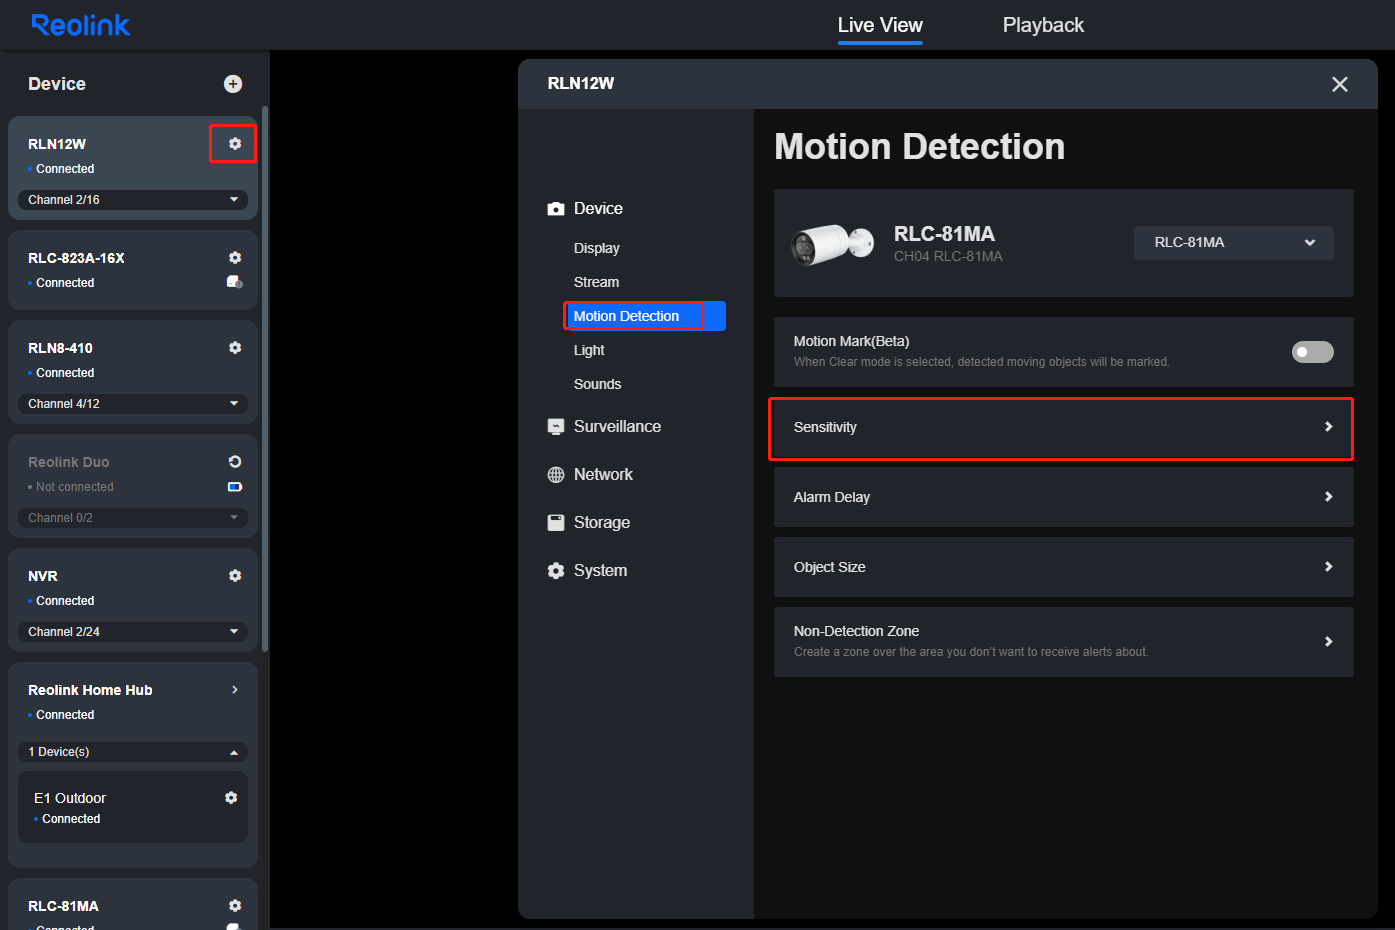Open the RLC-81MA camera selector dropdown
The width and height of the screenshot is (1395, 930).
[x=1234, y=243]
